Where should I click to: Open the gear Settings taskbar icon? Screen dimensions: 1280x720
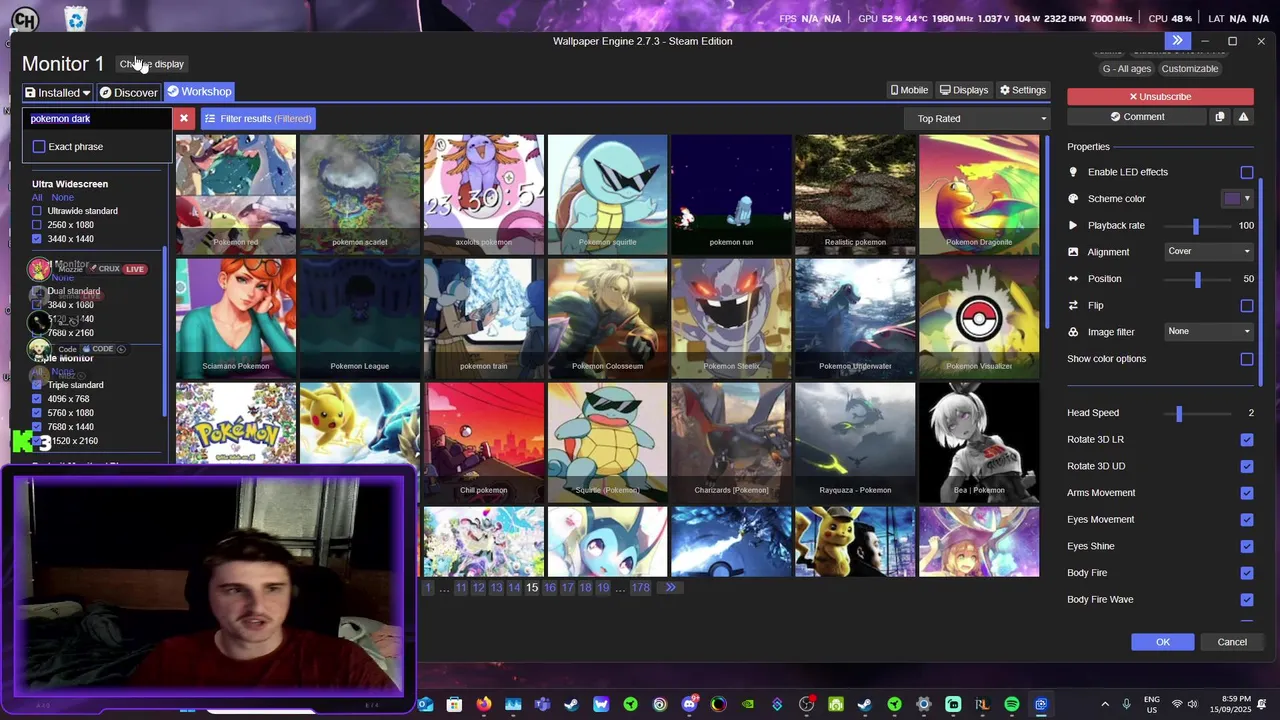[924, 705]
